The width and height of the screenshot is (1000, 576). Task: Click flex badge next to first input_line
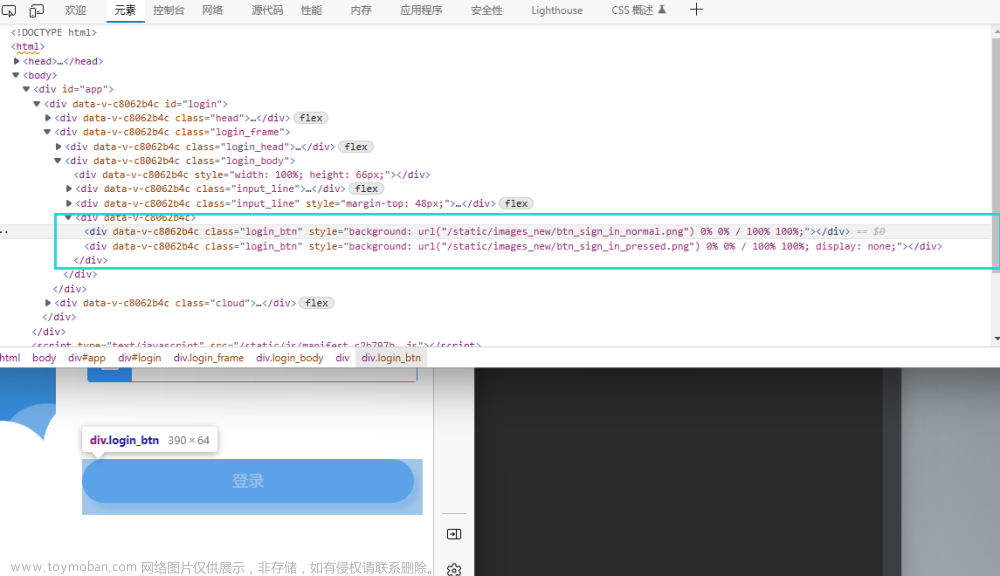pos(367,189)
